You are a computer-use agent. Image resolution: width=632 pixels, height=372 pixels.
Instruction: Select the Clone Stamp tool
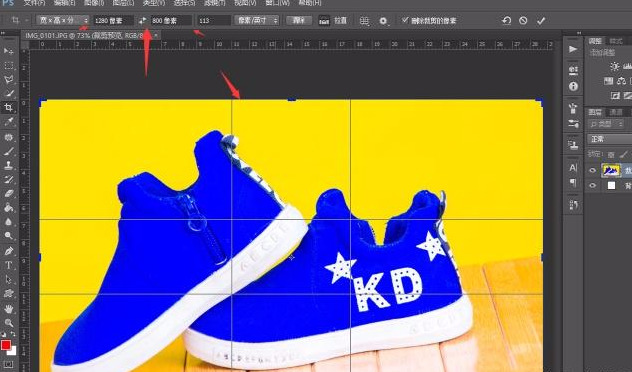pos(8,165)
